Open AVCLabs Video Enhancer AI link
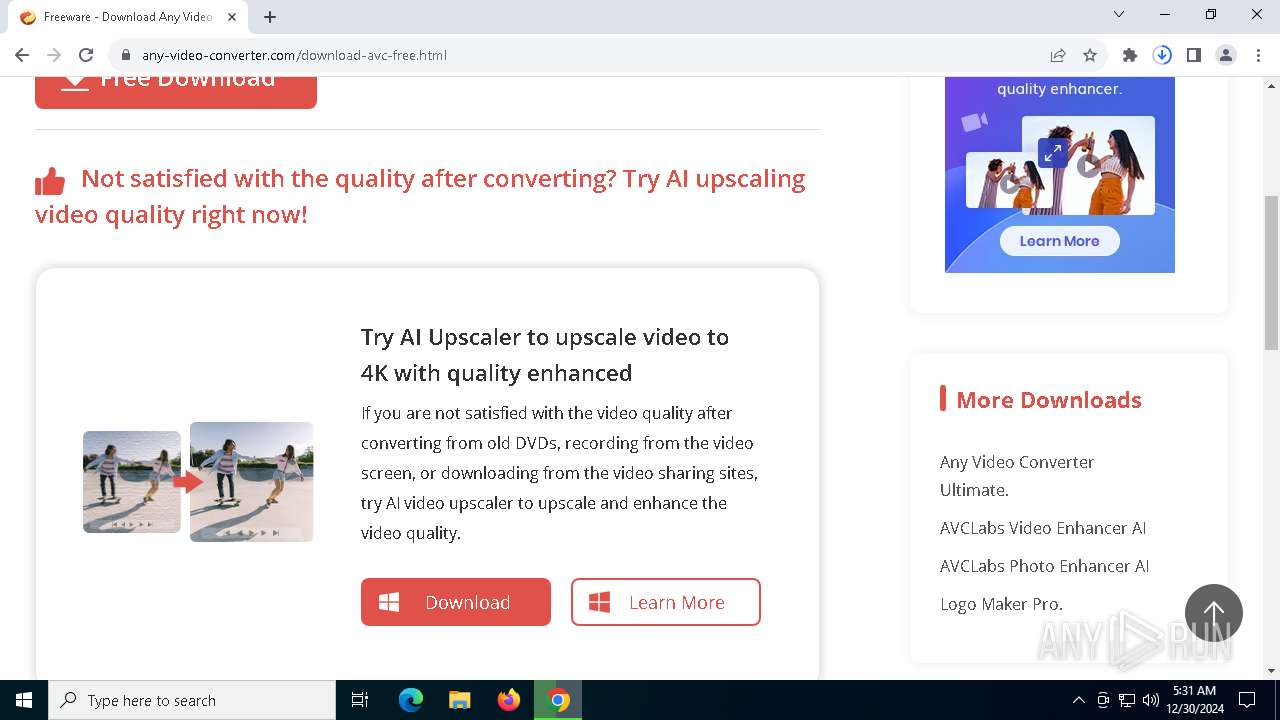Screen dimensions: 1280x720 [x=1043, y=528]
